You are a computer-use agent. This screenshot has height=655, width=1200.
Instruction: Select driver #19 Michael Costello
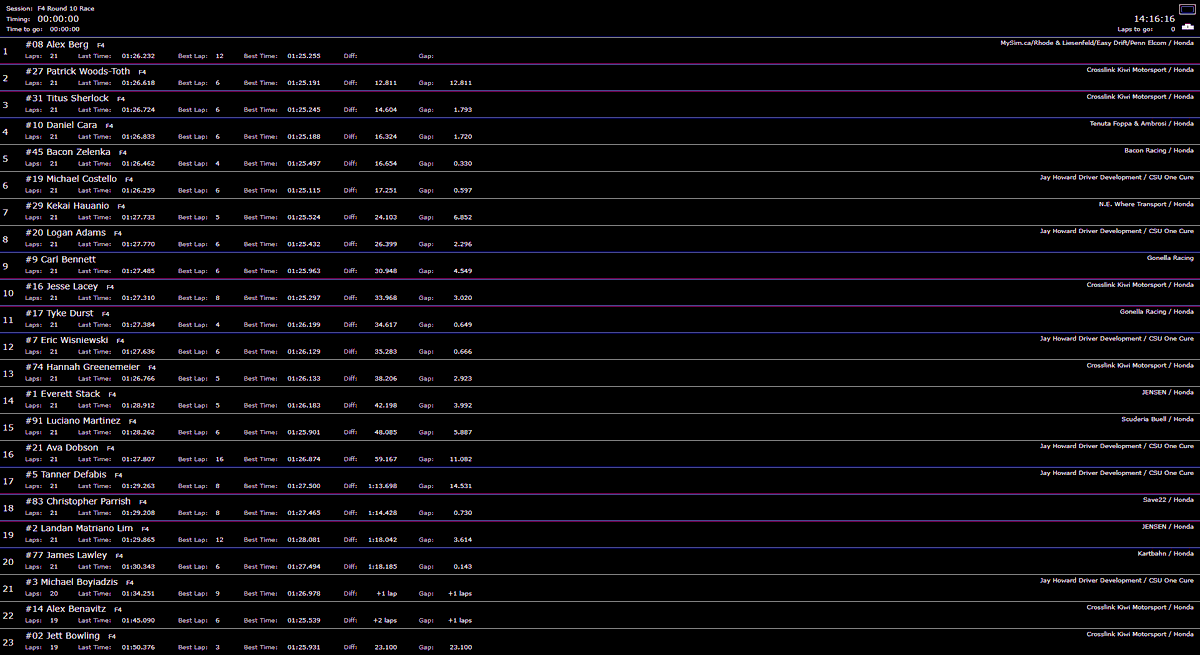tap(71, 179)
